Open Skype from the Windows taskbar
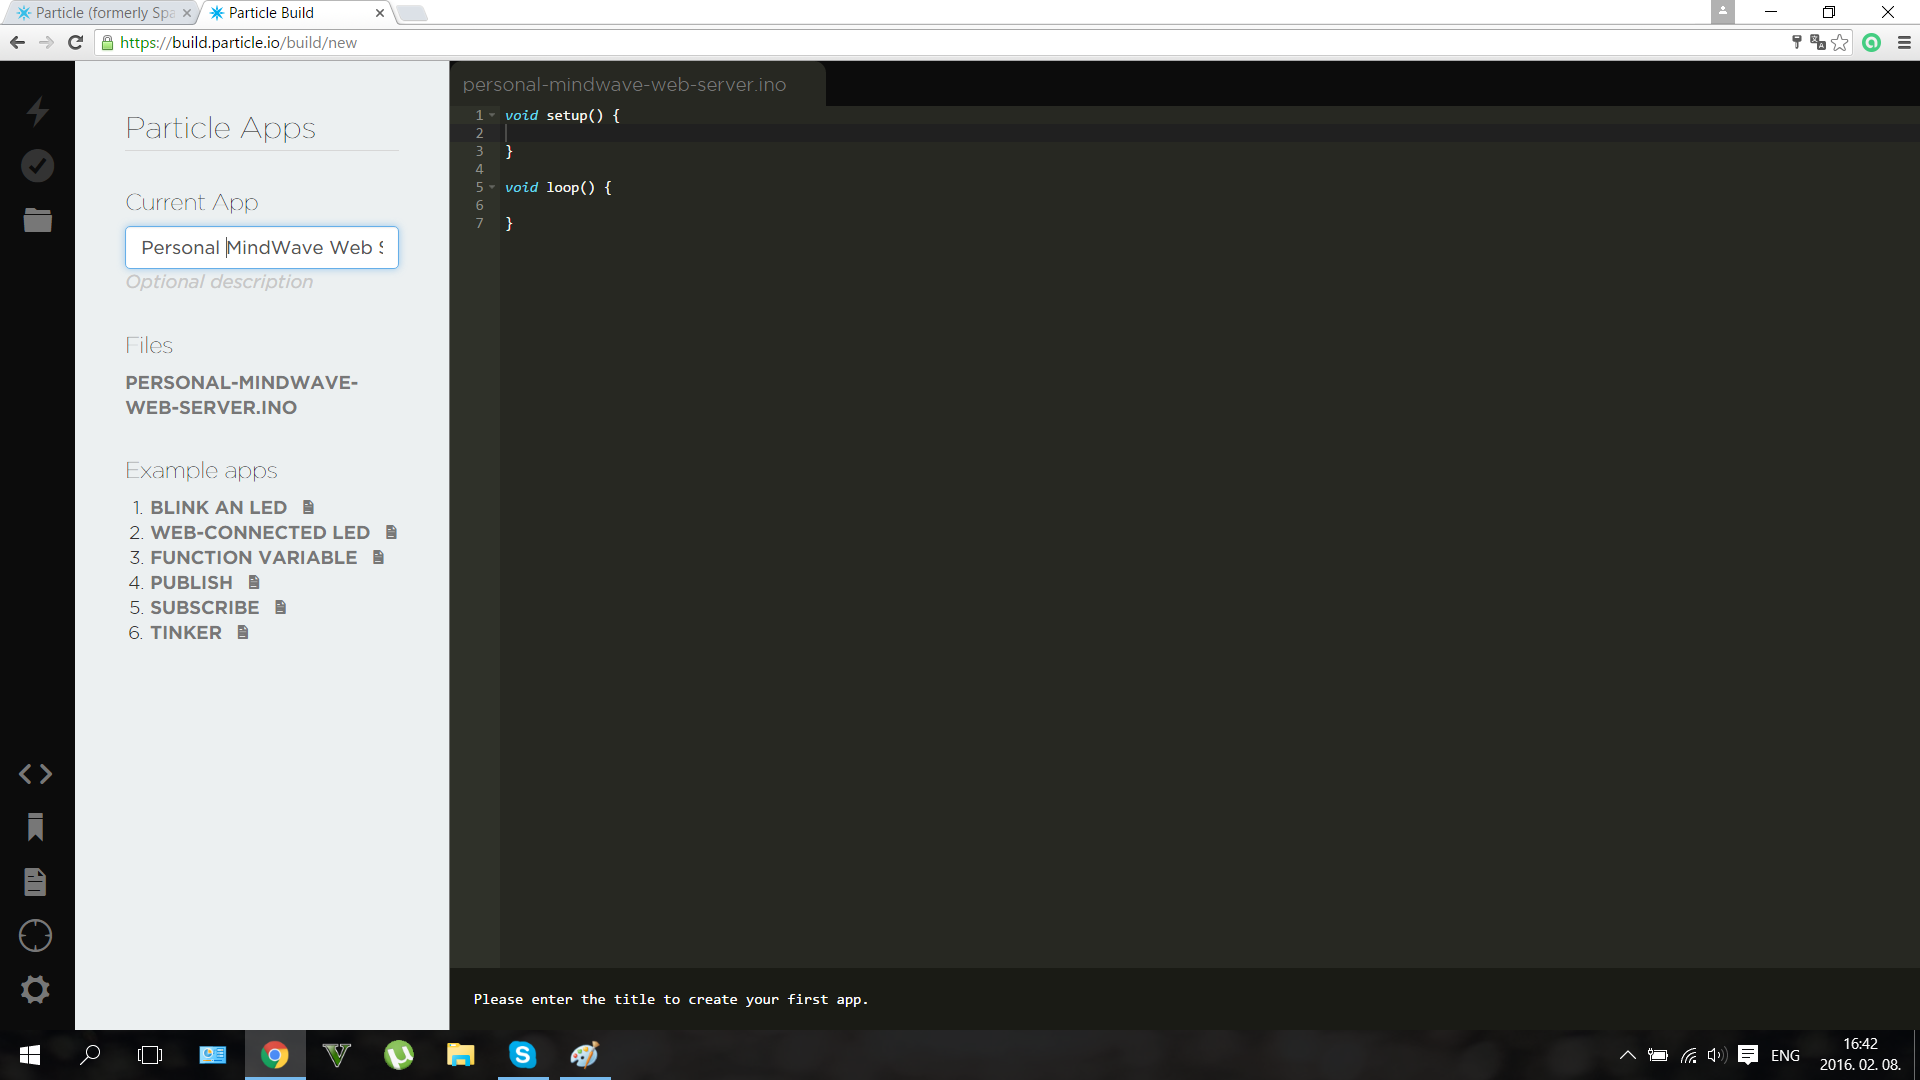 [x=522, y=1055]
